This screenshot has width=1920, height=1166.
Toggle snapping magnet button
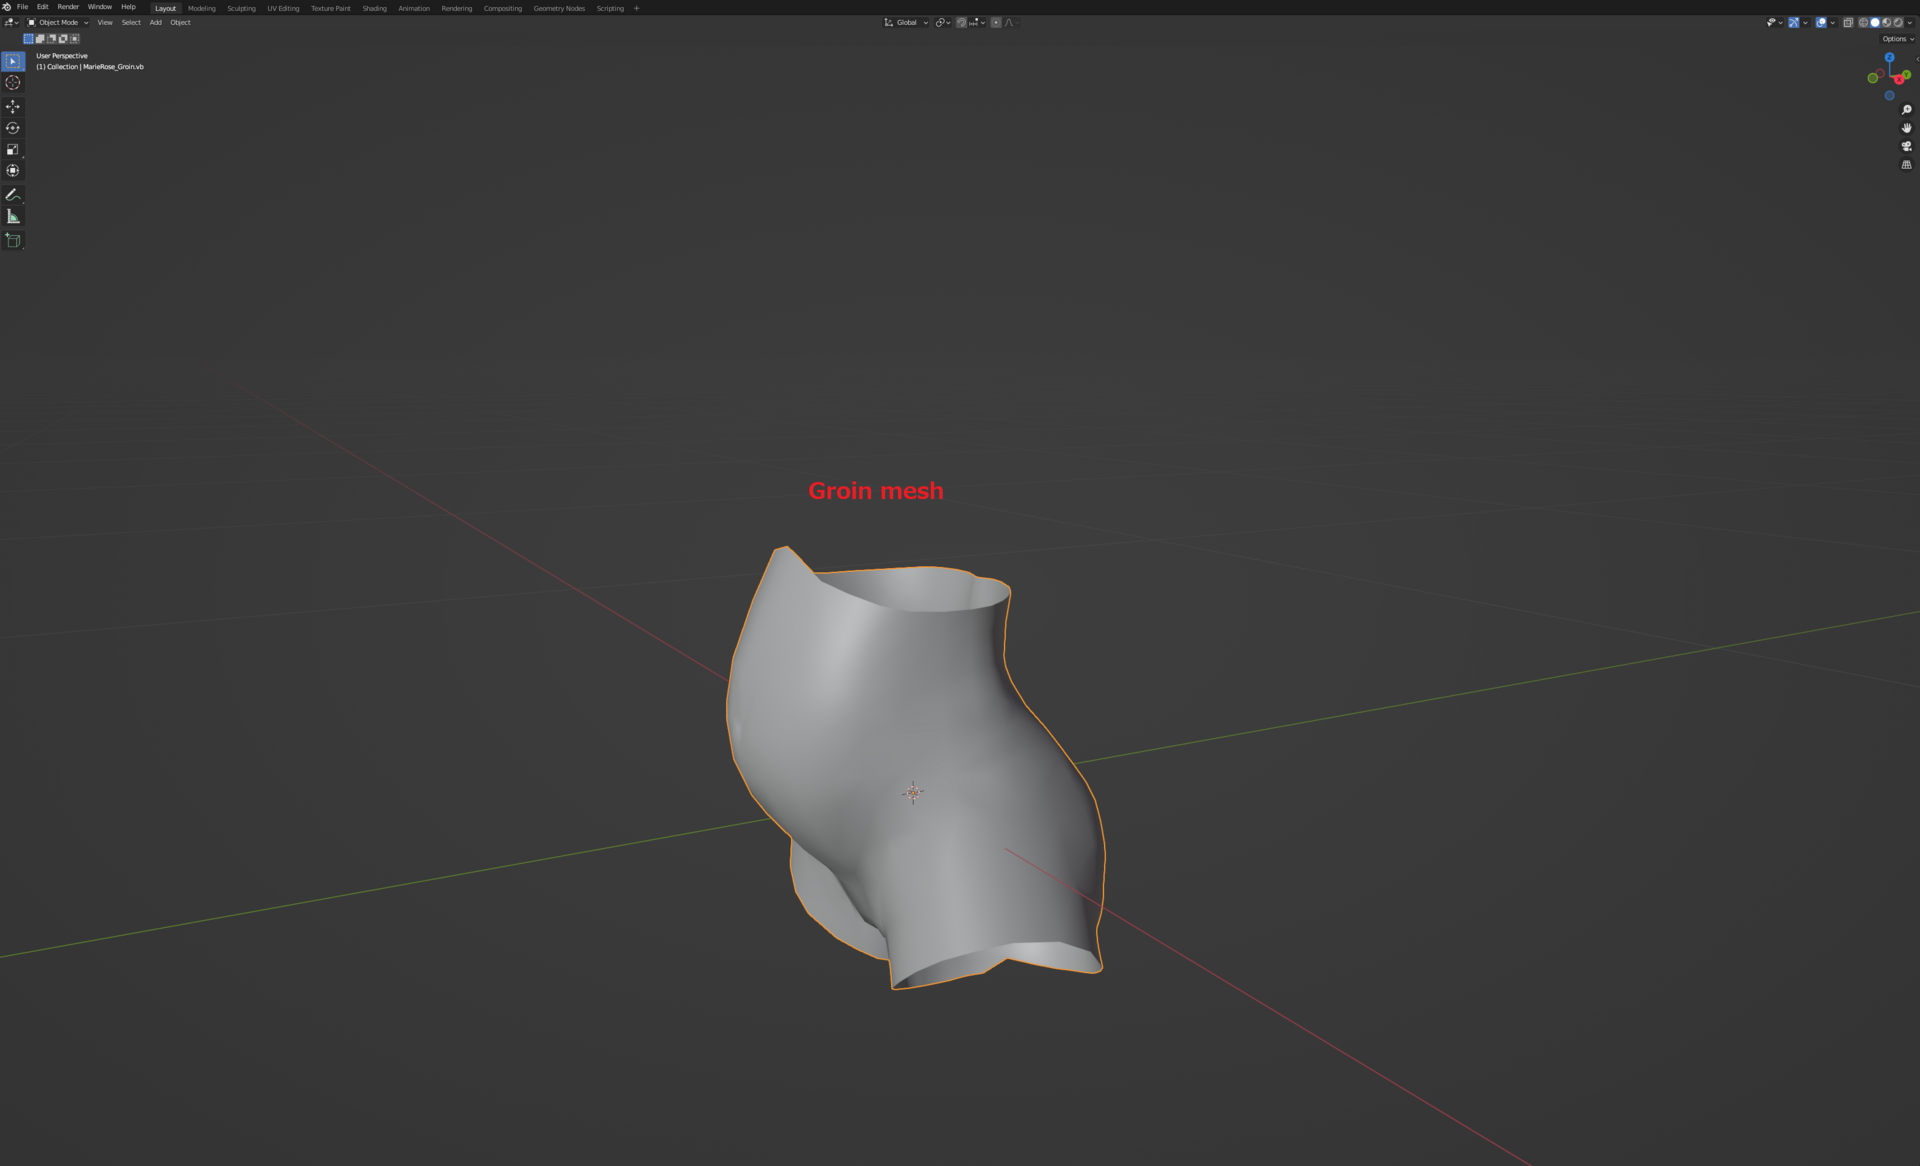[x=961, y=22]
